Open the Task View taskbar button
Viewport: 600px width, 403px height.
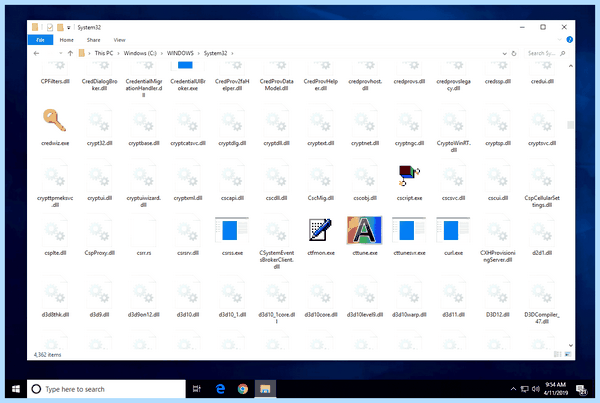(197, 389)
